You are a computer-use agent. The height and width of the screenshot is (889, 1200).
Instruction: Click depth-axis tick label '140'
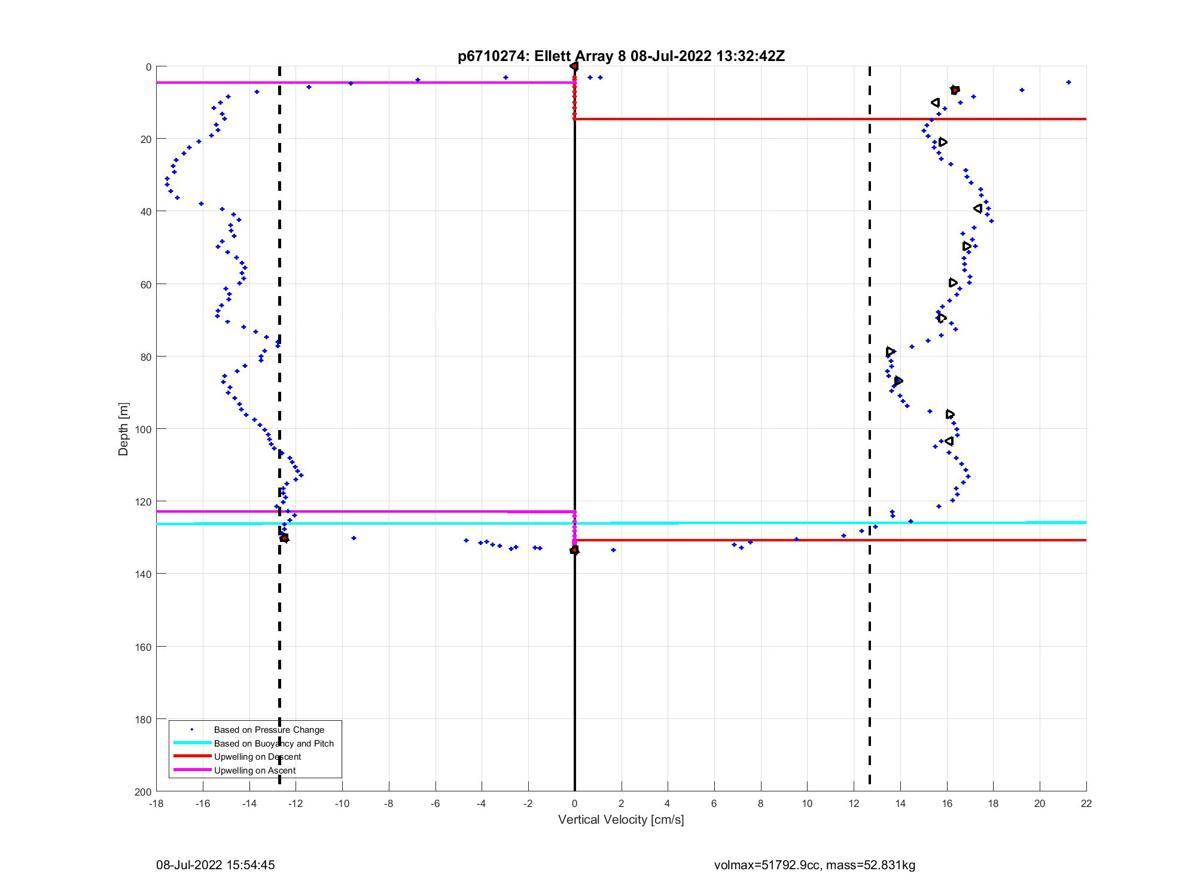pyautogui.click(x=142, y=574)
